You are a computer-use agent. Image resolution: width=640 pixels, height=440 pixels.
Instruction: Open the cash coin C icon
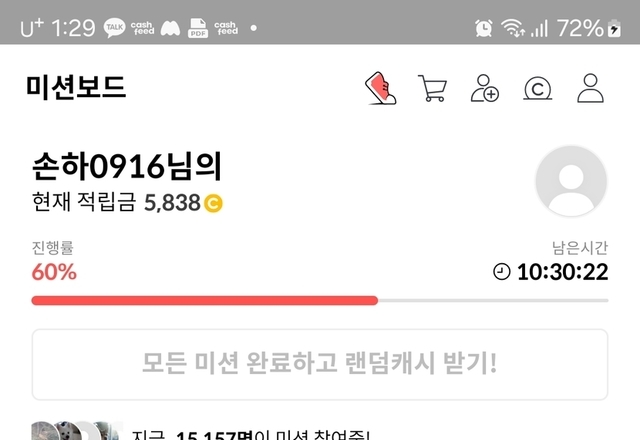tap(538, 89)
